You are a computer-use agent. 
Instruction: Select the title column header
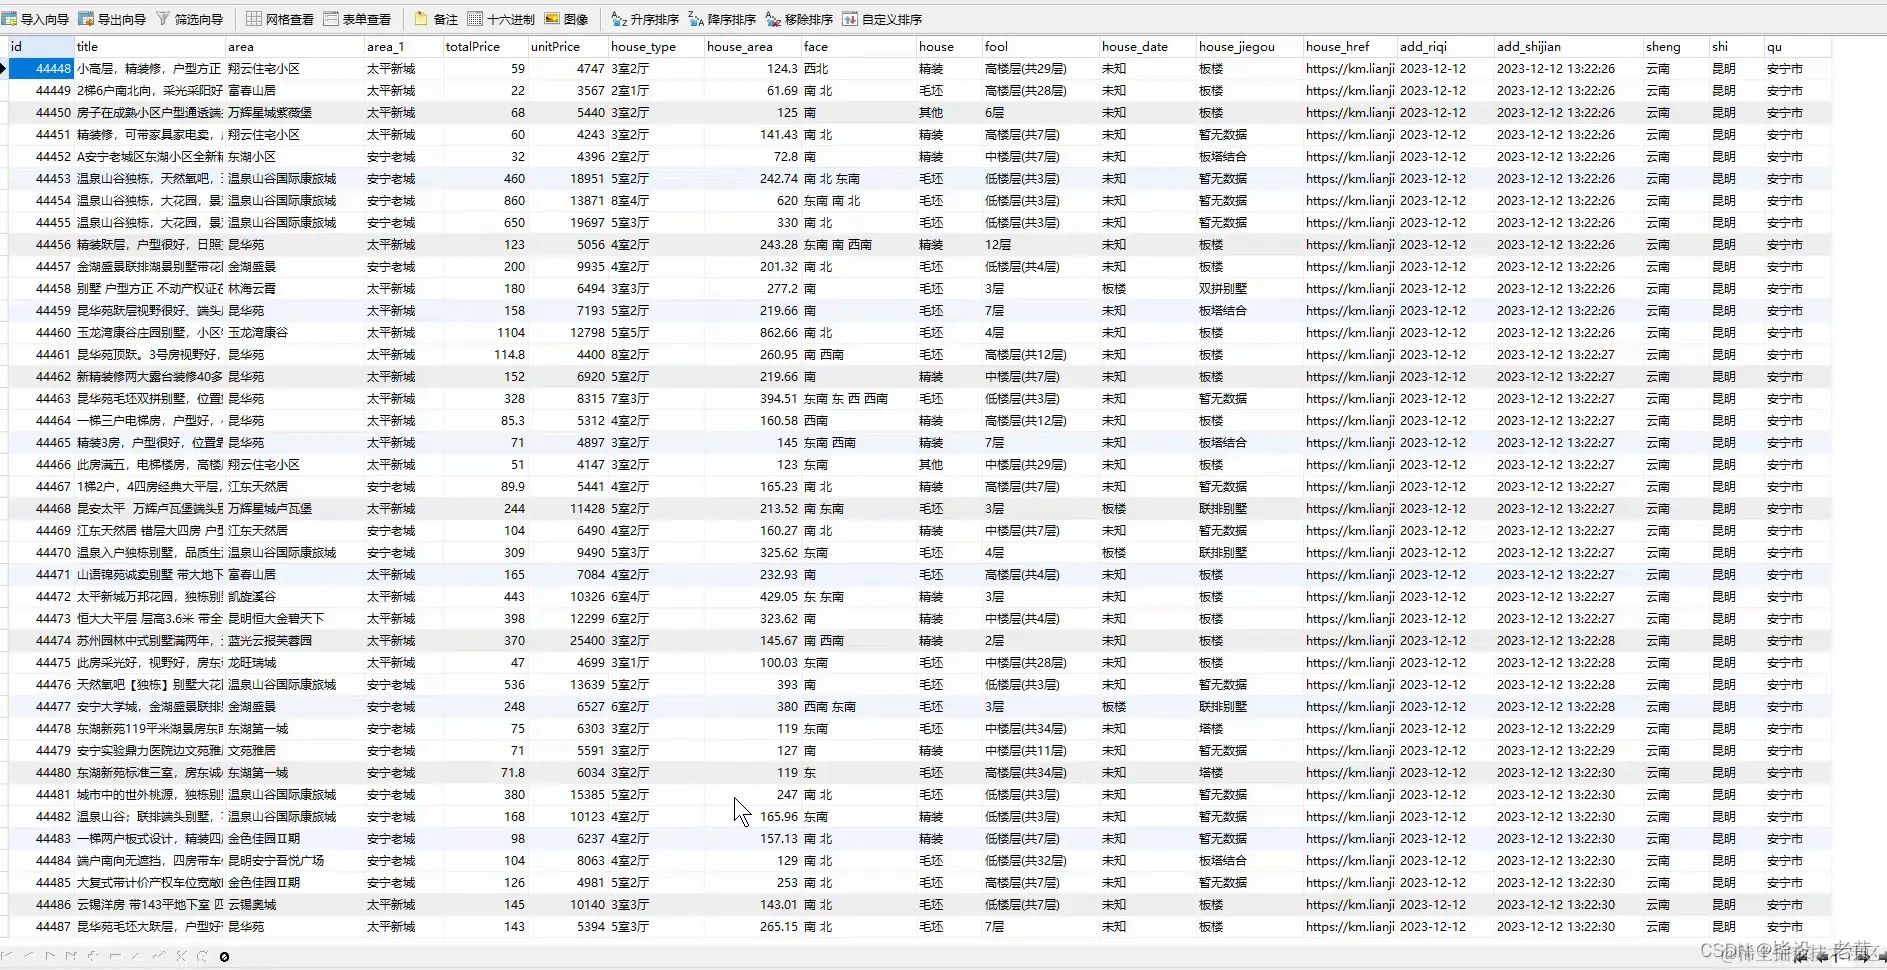point(150,46)
